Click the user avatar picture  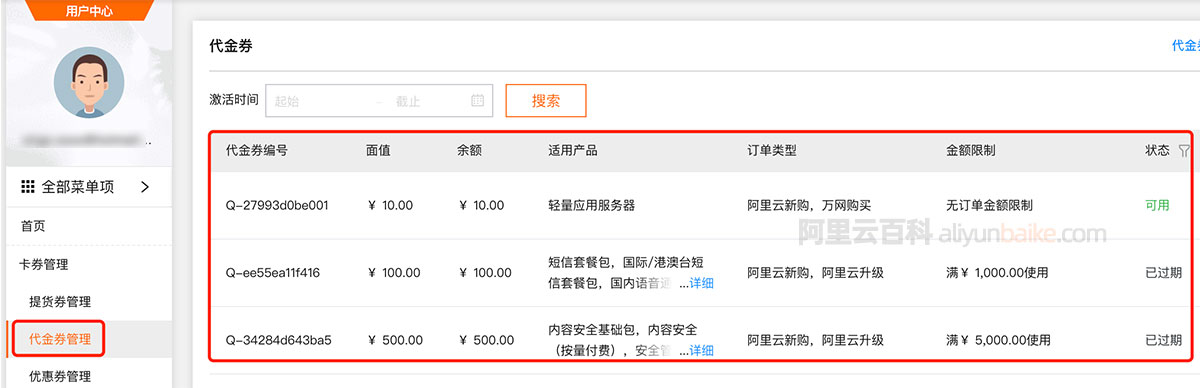88,83
